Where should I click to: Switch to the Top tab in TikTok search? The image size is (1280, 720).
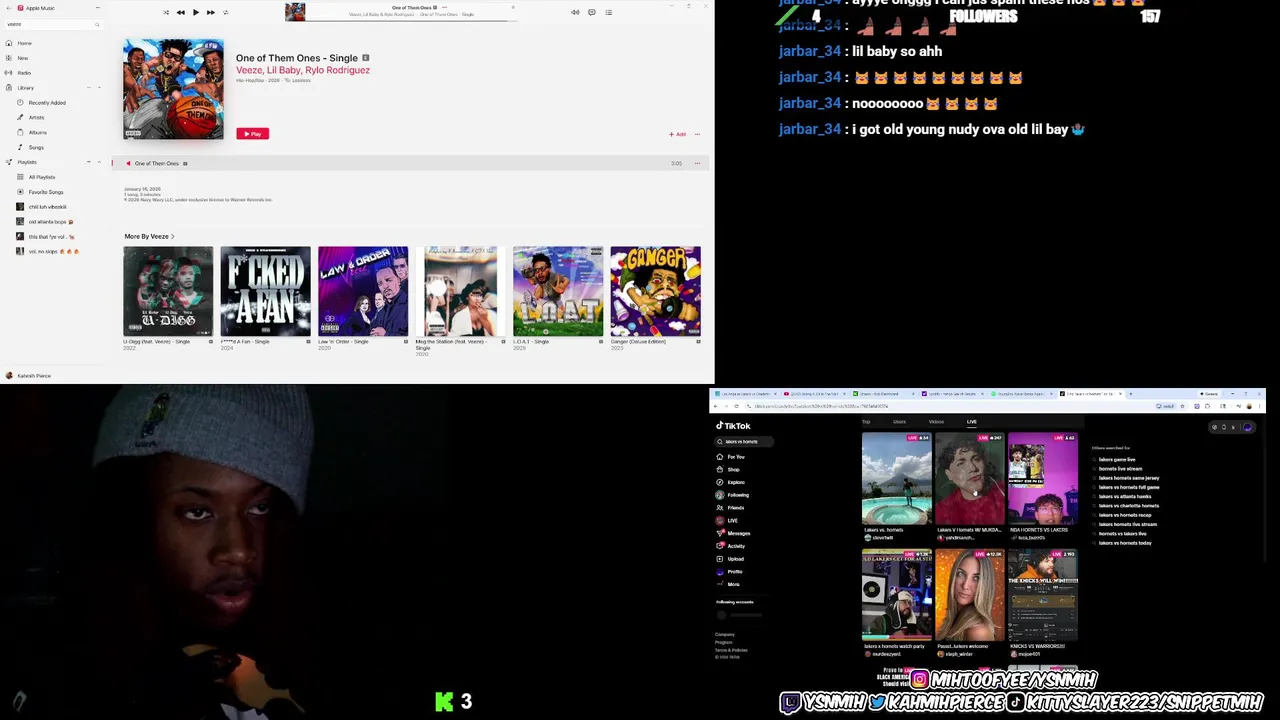click(x=866, y=422)
